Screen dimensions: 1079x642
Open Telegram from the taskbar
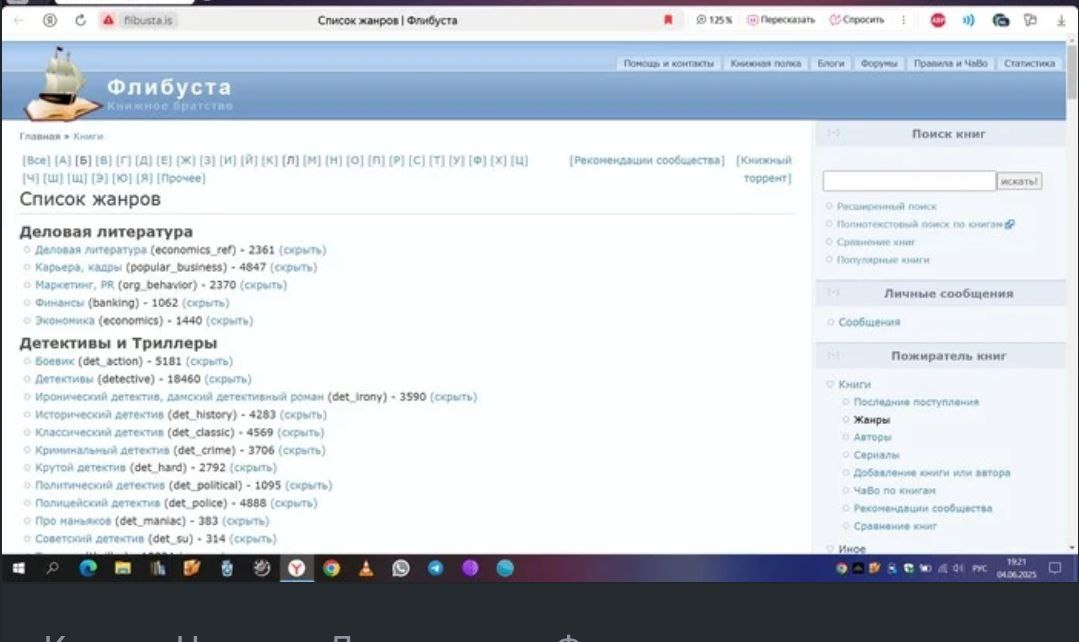[436, 568]
